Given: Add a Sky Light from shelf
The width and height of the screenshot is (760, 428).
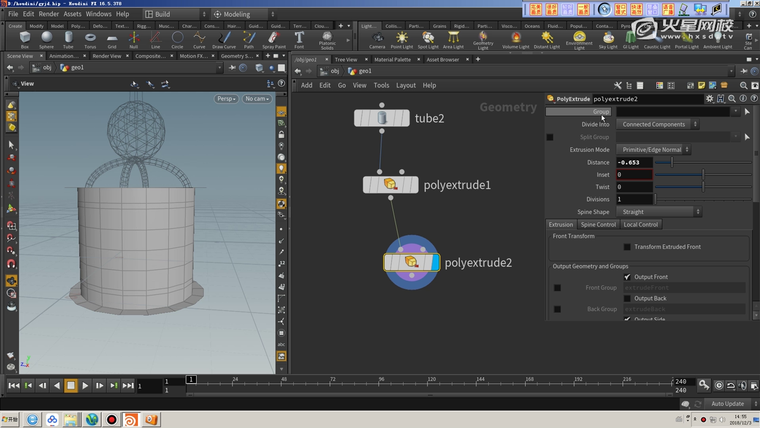Looking at the screenshot, I should 608,38.
